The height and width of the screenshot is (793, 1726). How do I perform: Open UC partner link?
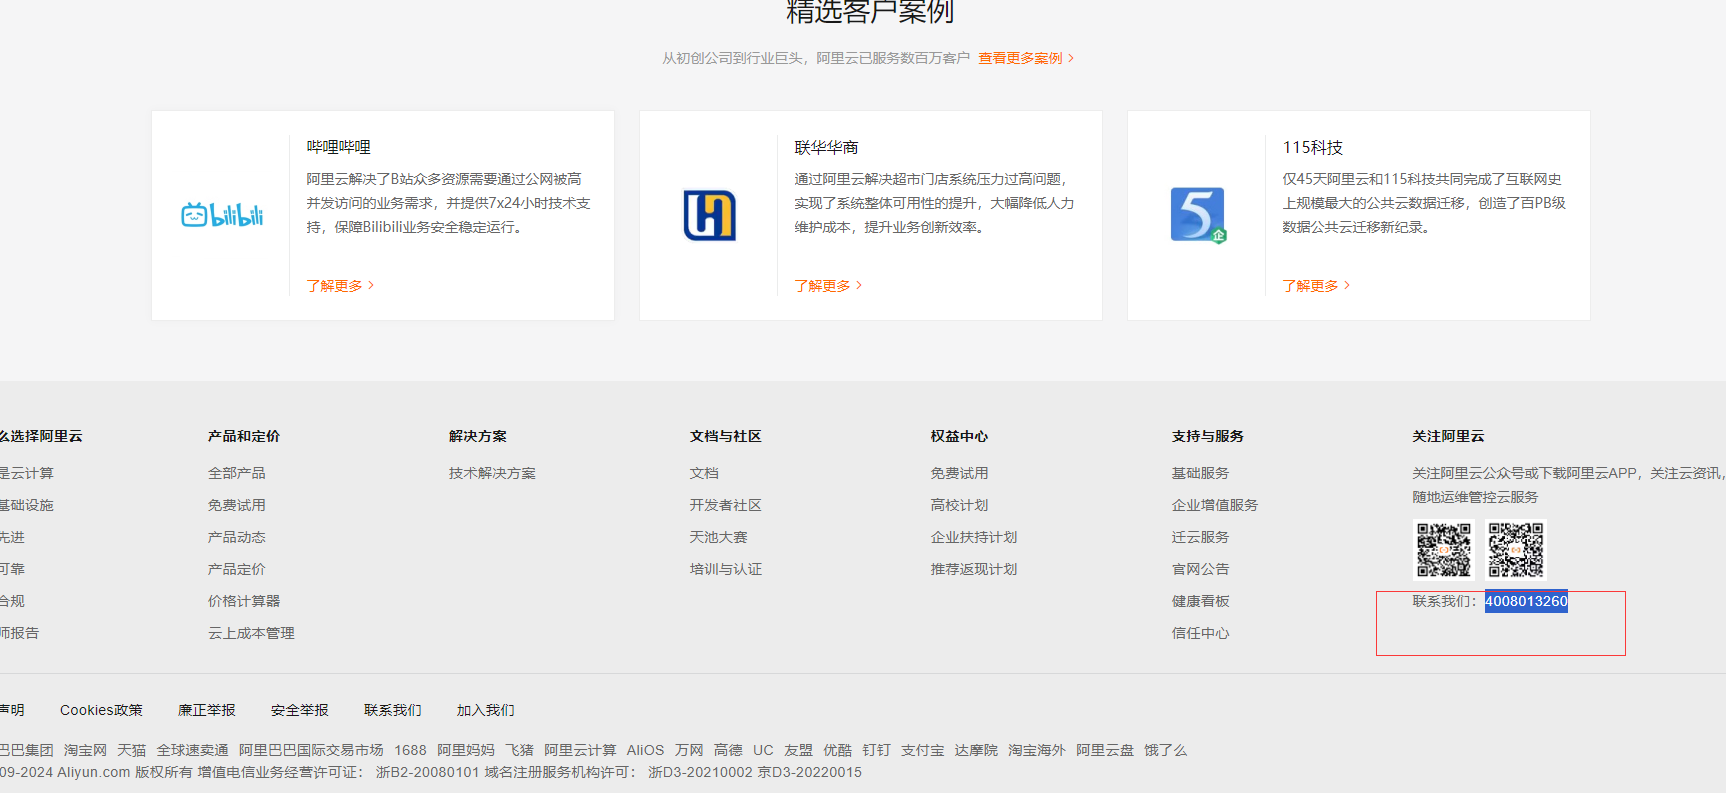763,750
